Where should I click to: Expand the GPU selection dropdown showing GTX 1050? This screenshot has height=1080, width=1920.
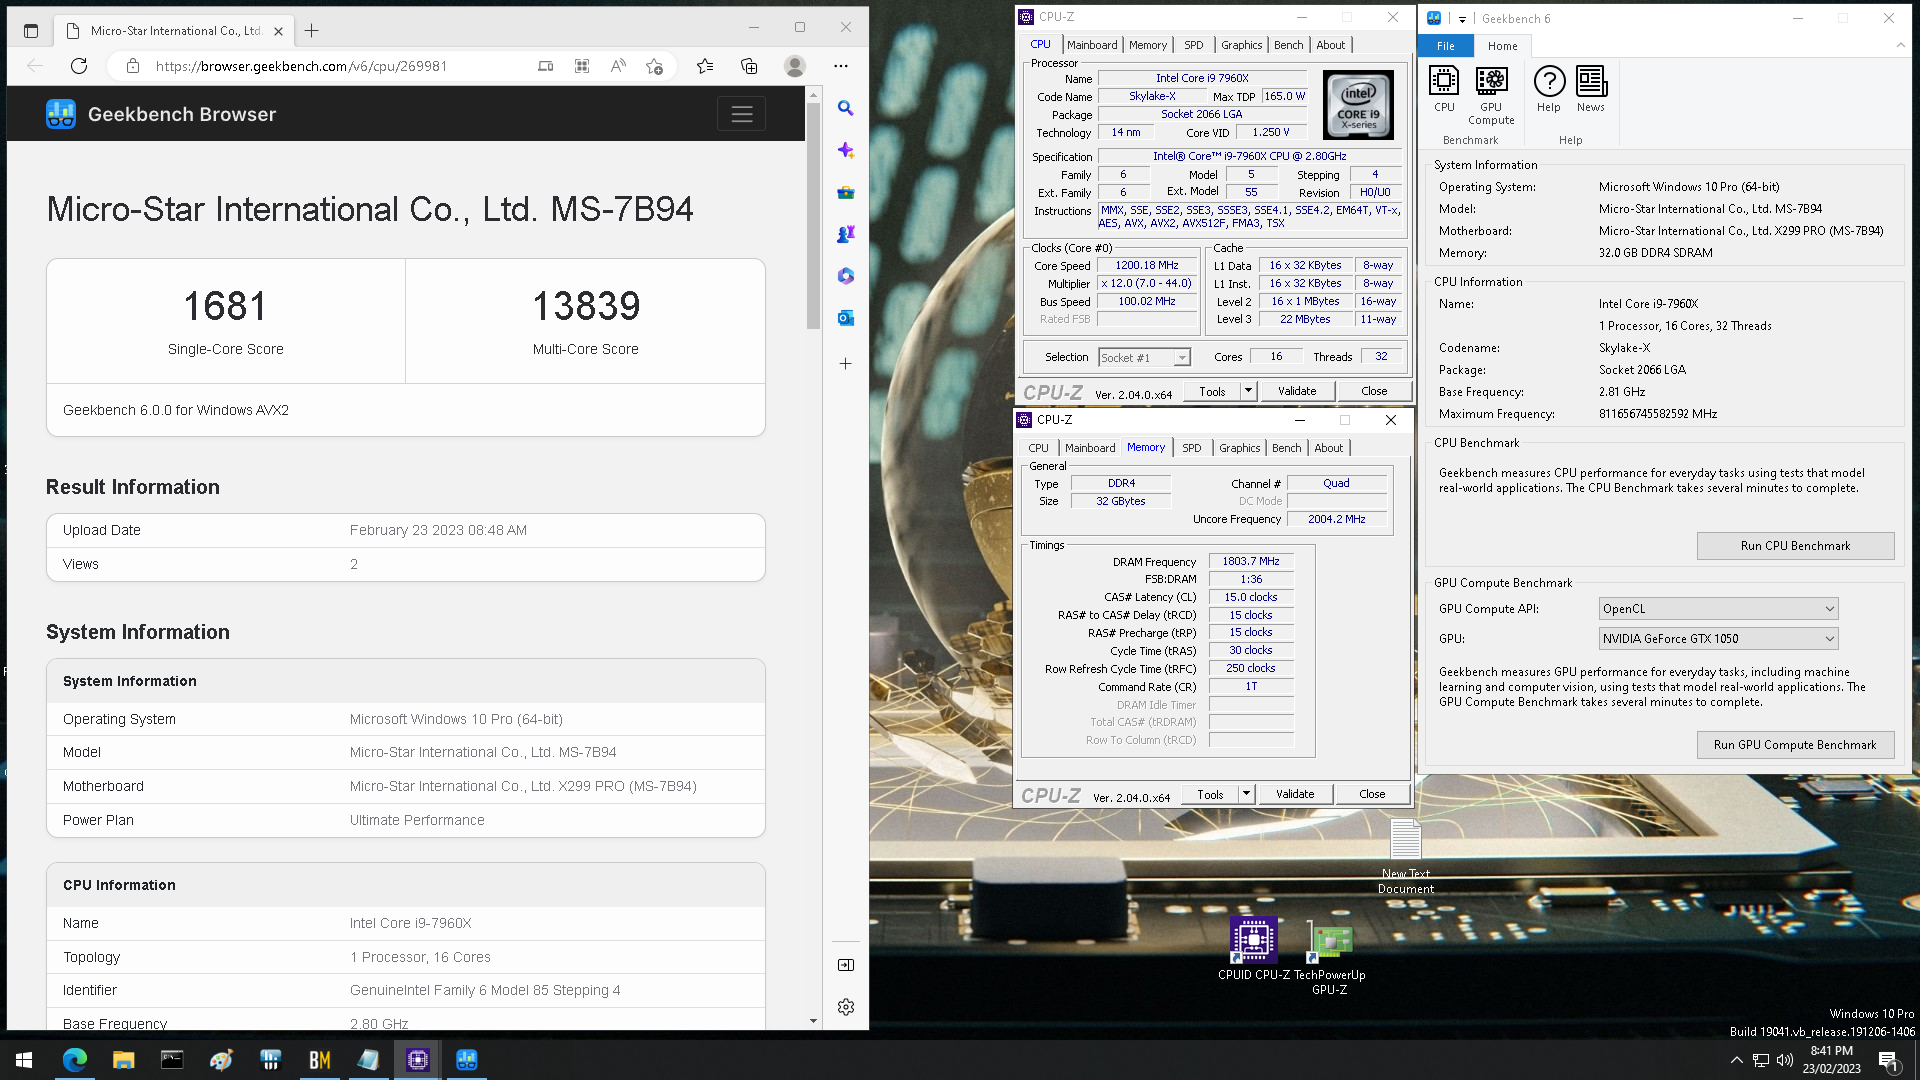click(1718, 639)
